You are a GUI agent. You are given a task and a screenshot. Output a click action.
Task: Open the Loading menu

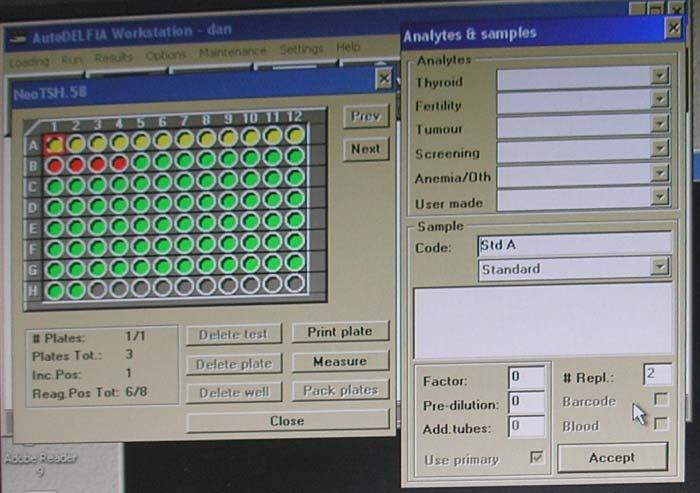point(29,61)
